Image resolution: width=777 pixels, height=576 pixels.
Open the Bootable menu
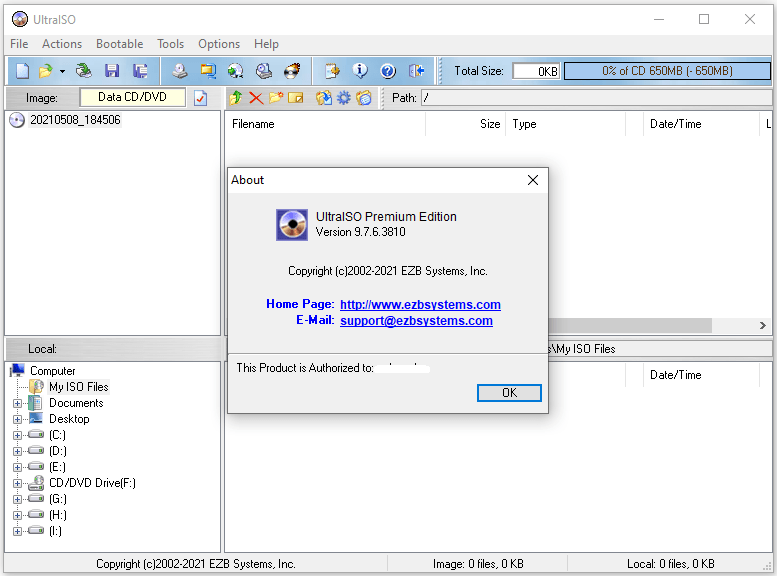[x=119, y=44]
